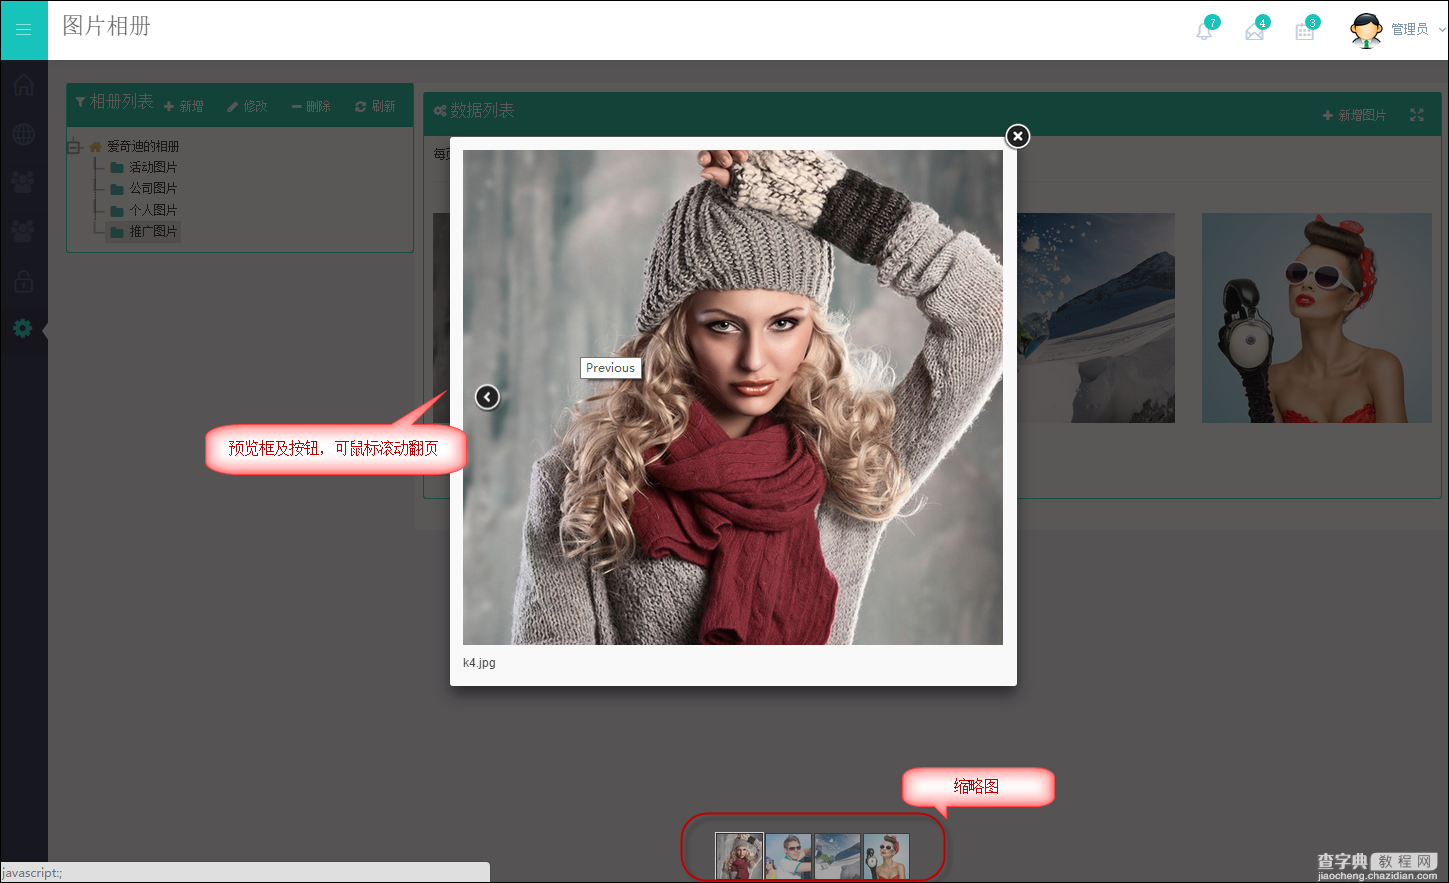Click 刷新 to refresh the album list
Viewport: 1449px width, 883px height.
point(375,106)
